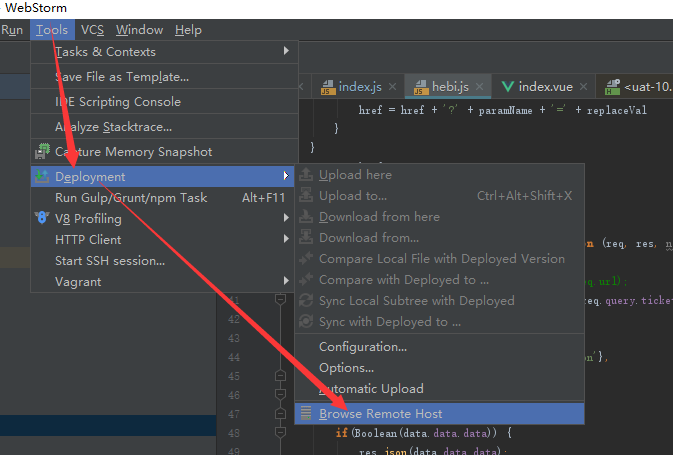Viewport: 673px width, 455px height.
Task: Click the Capture Memory Snapshot icon
Action: pos(42,152)
